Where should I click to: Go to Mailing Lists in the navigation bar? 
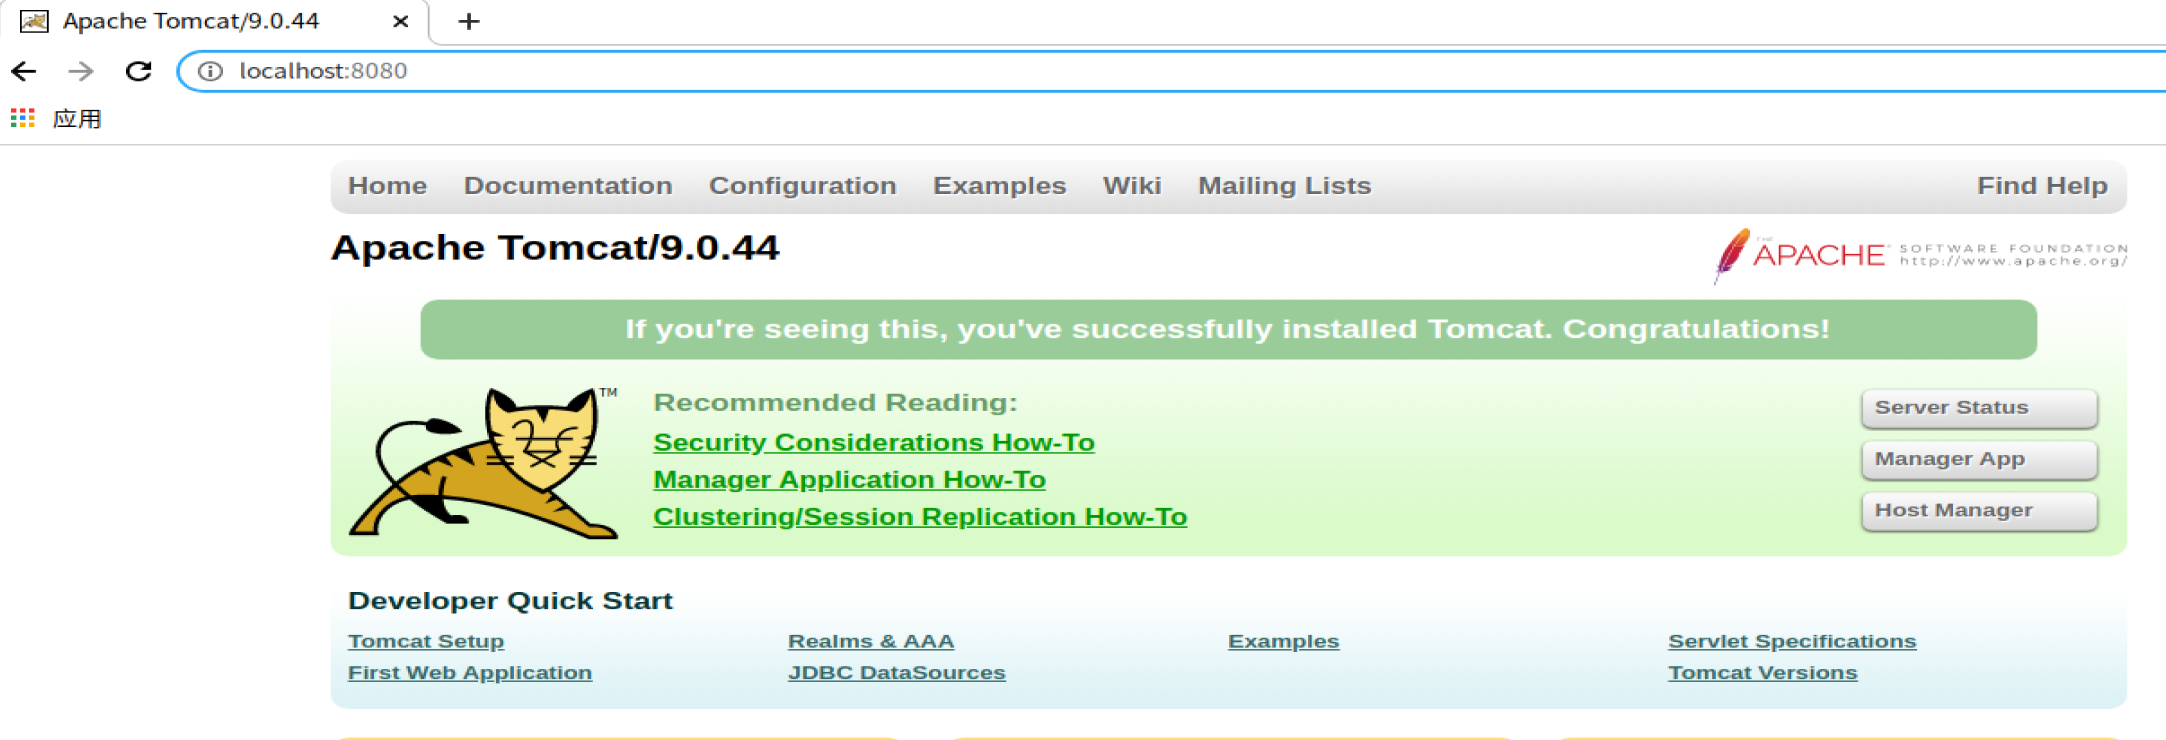pyautogui.click(x=1284, y=186)
